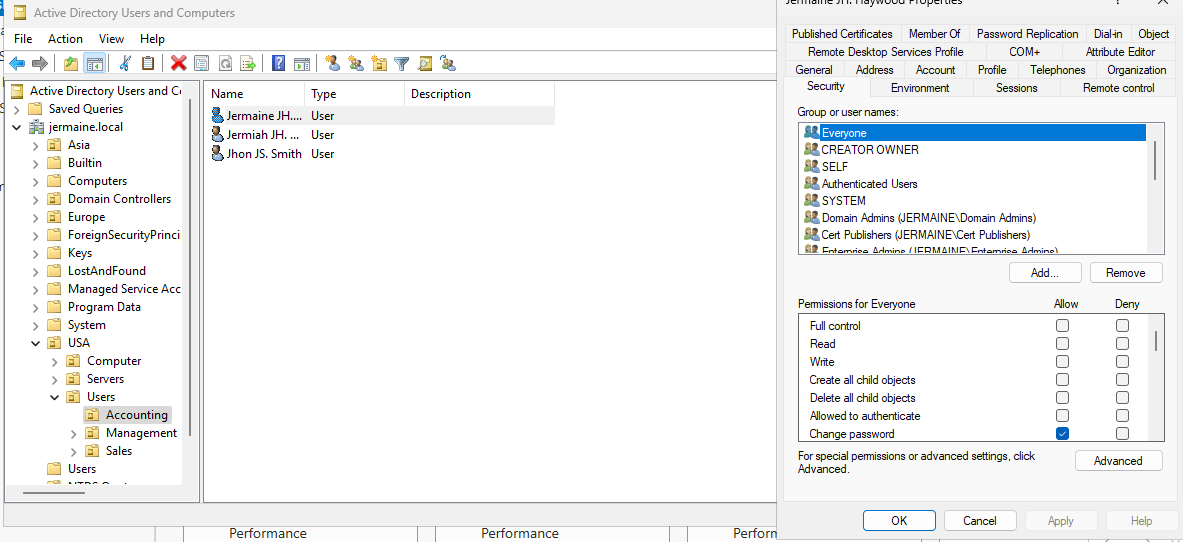
Task: Click the group names list scrollbar
Action: [x=1155, y=160]
